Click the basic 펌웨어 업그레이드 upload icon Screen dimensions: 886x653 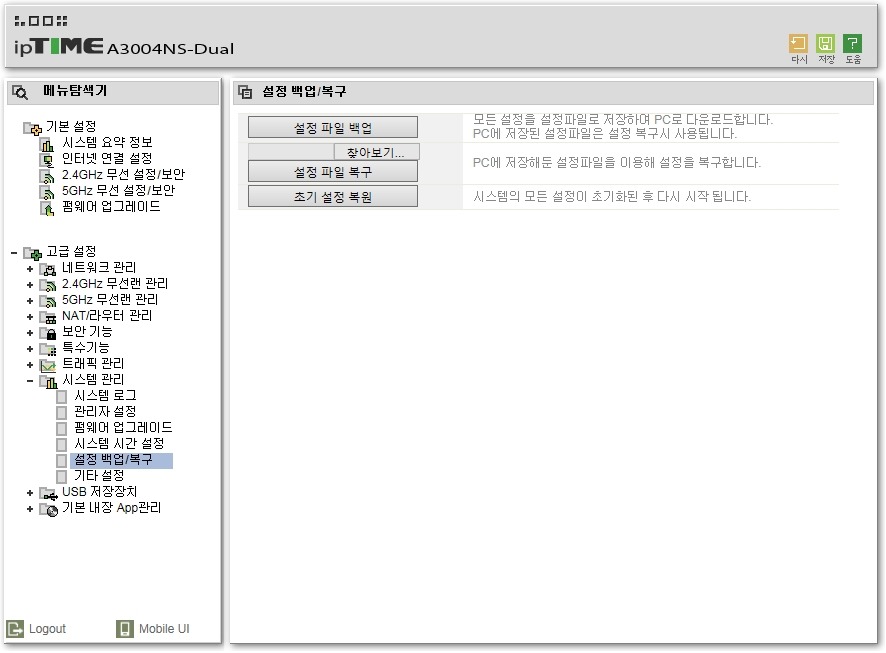(47, 209)
